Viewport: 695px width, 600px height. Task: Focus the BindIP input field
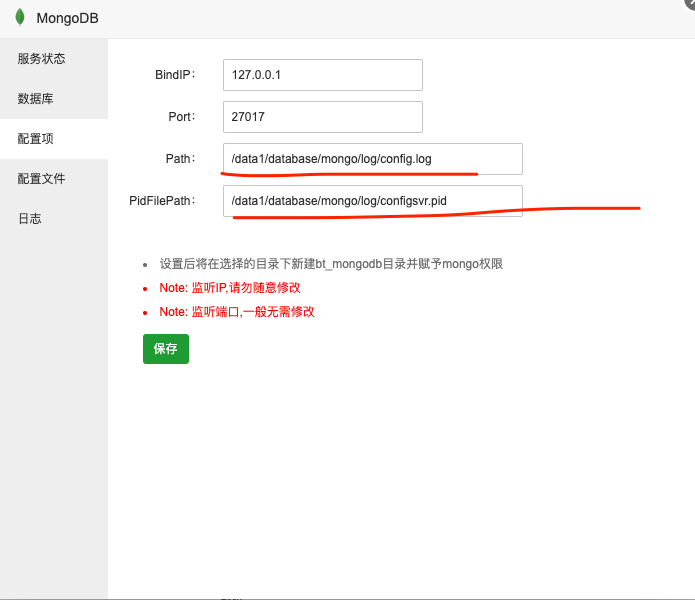[323, 75]
